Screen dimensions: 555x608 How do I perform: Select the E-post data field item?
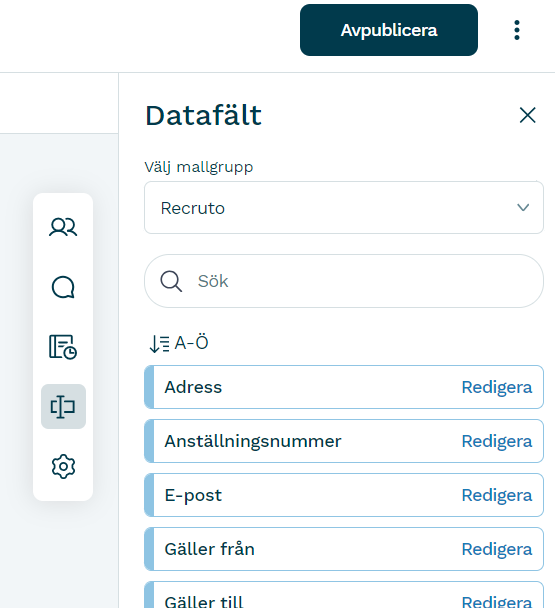(x=344, y=495)
